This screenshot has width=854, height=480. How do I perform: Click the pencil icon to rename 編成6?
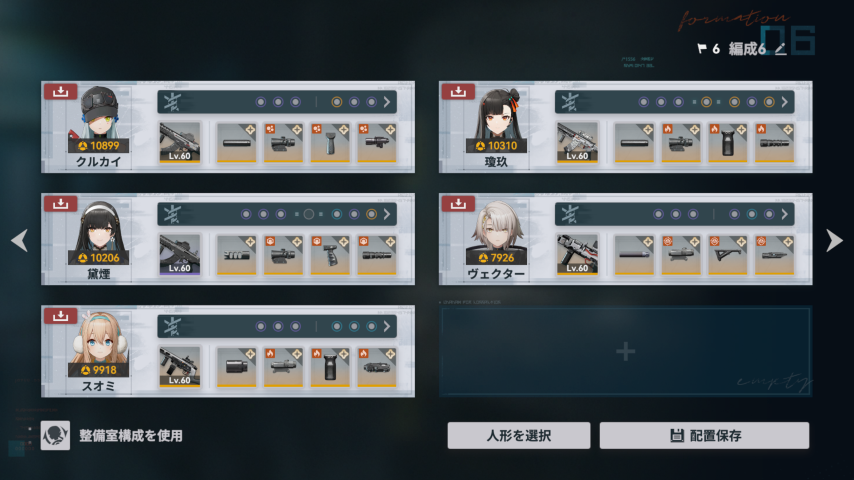780,49
